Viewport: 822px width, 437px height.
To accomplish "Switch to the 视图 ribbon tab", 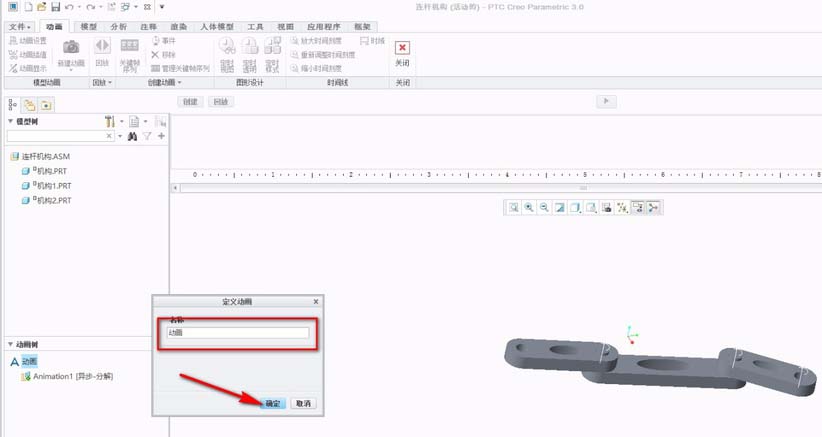I will pos(285,26).
